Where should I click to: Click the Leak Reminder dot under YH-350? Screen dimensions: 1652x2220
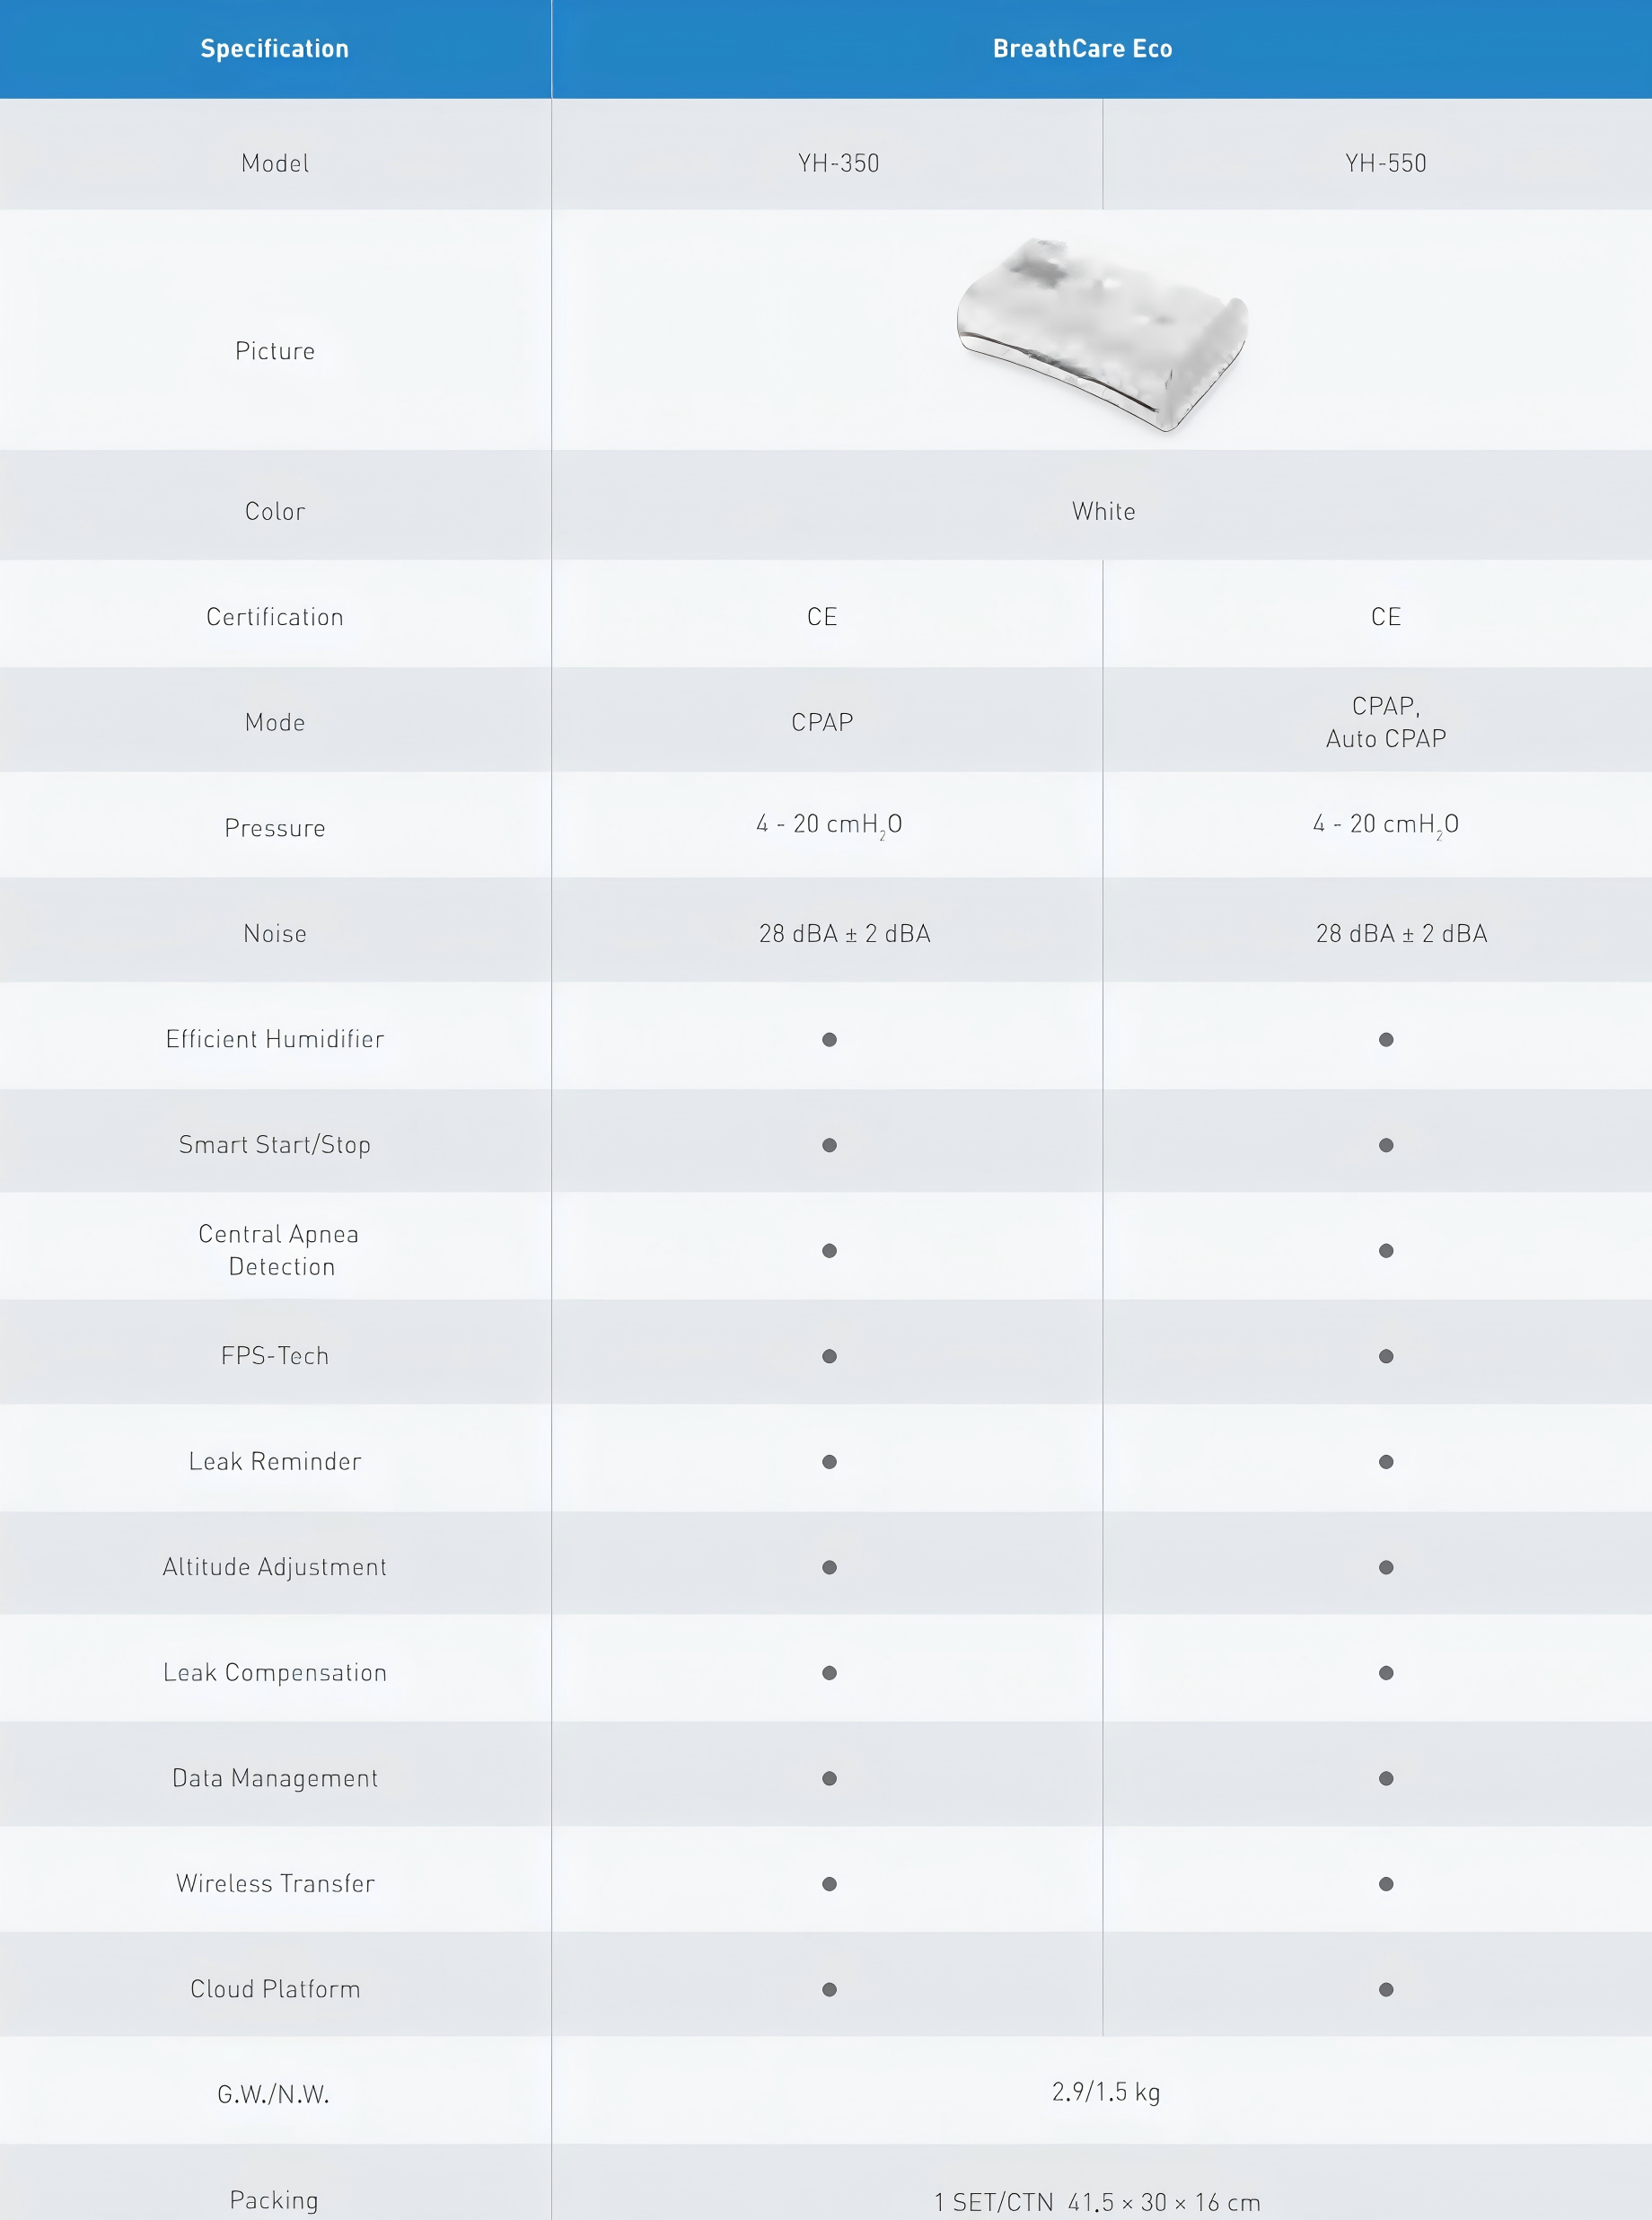point(829,1461)
